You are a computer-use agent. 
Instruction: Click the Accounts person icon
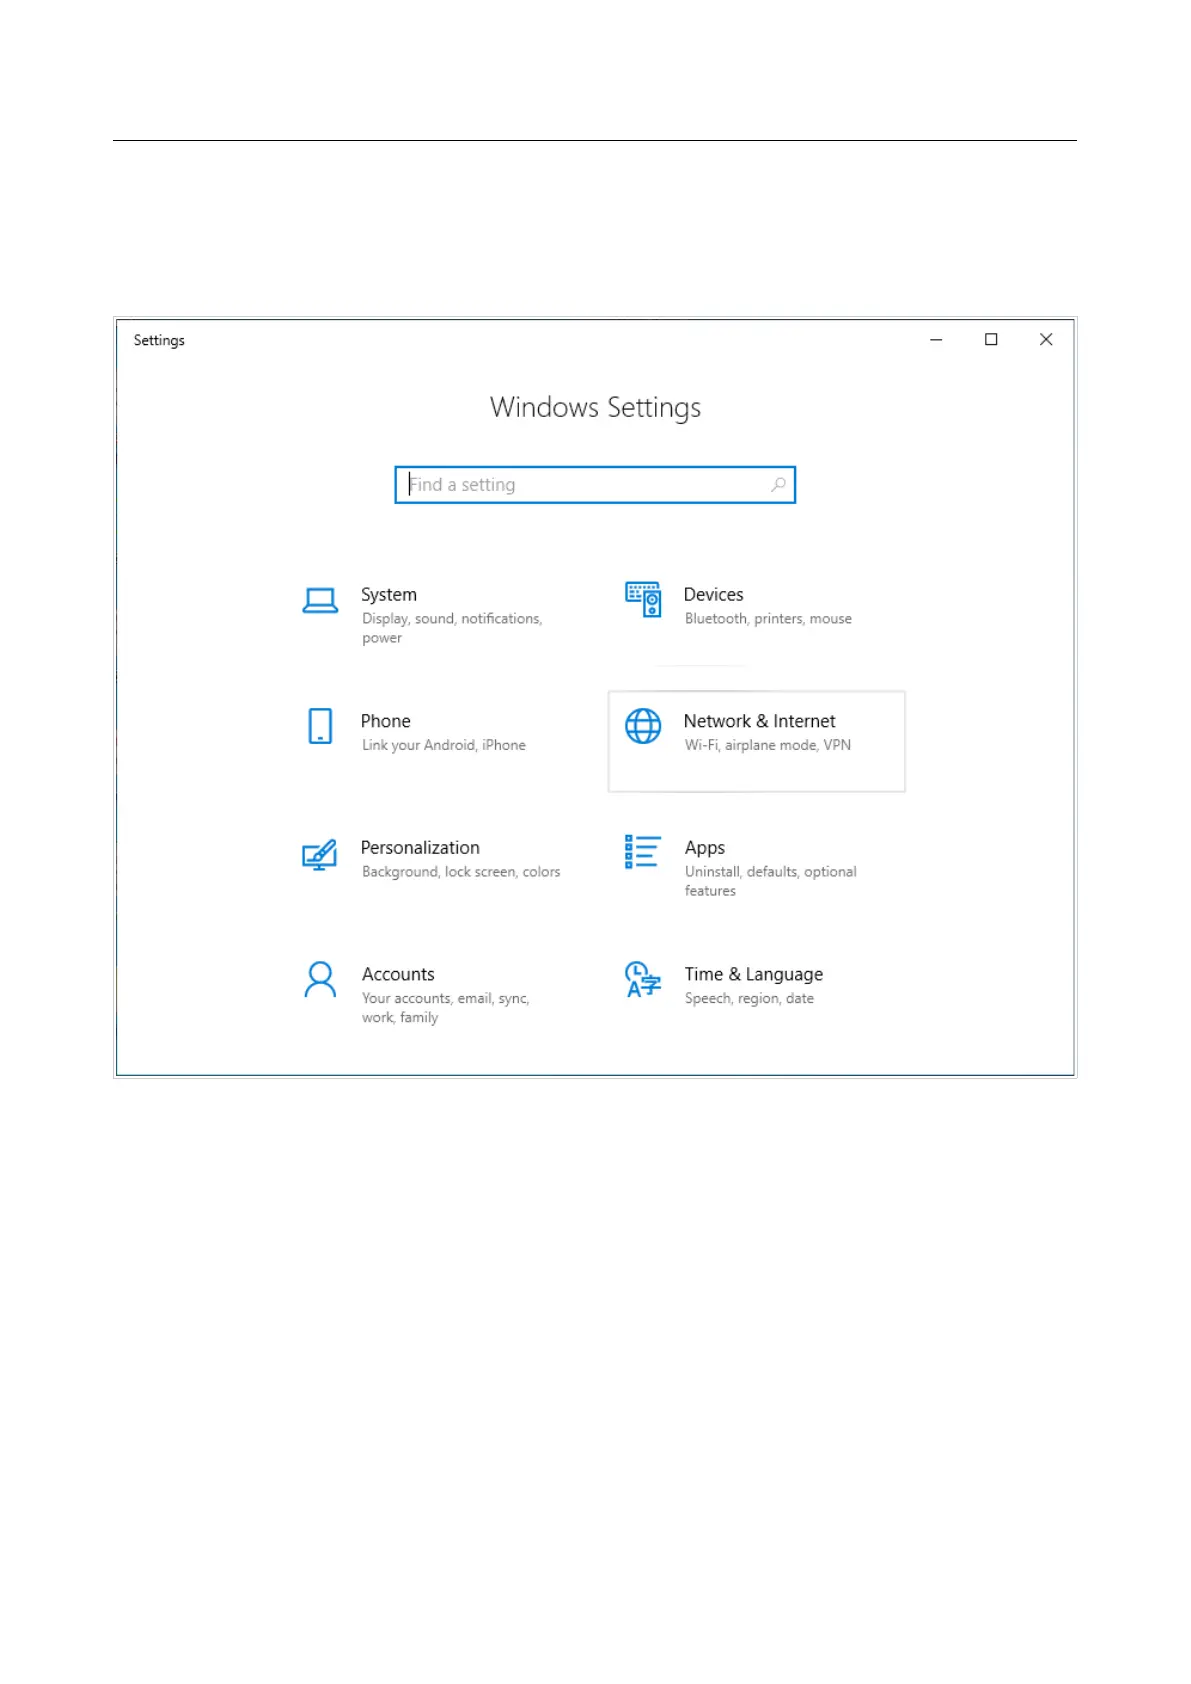pyautogui.click(x=320, y=980)
